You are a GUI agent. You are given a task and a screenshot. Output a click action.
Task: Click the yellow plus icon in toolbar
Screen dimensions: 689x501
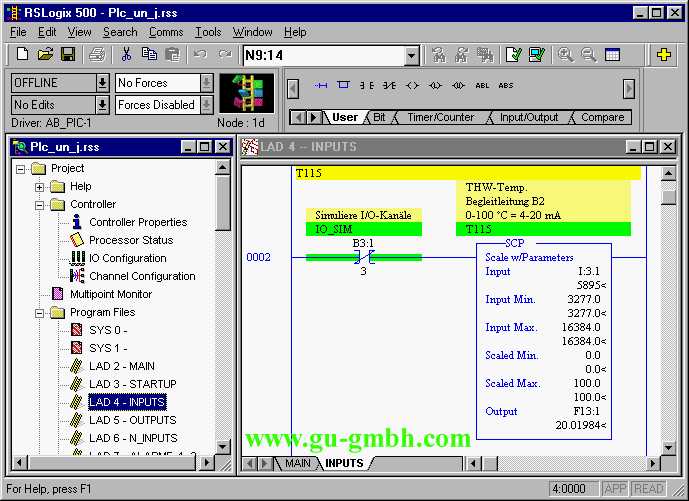coord(663,55)
